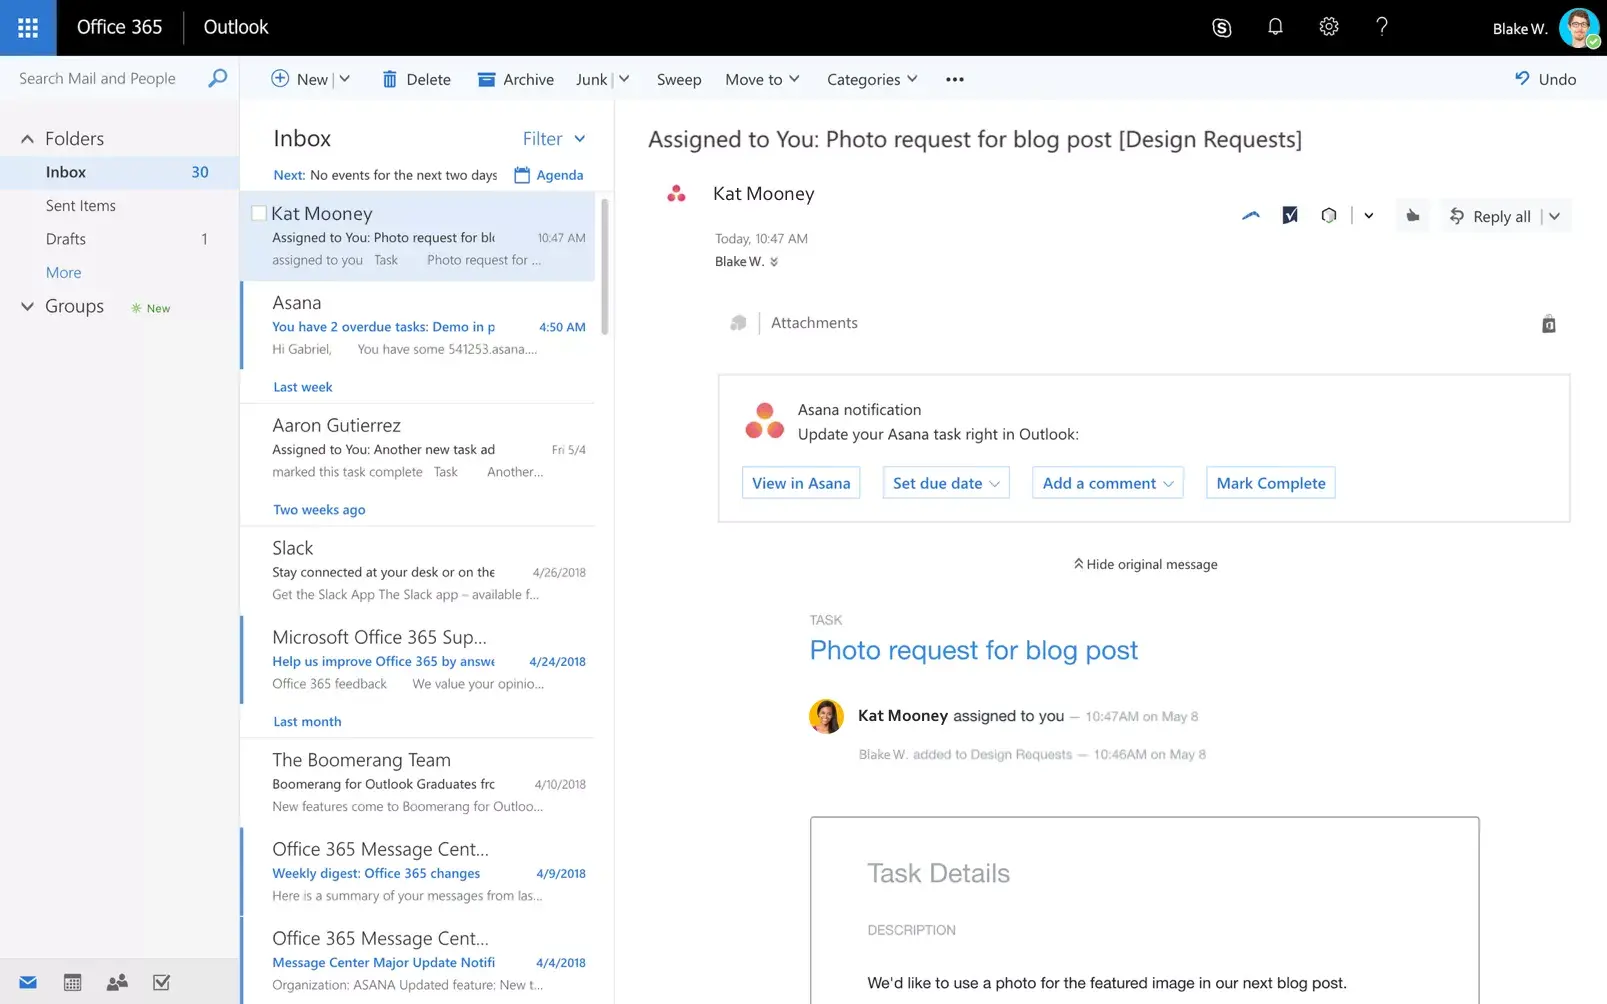Open the Calendar from the bottom navigation
Screen dimensions: 1607x1004
pos(72,982)
